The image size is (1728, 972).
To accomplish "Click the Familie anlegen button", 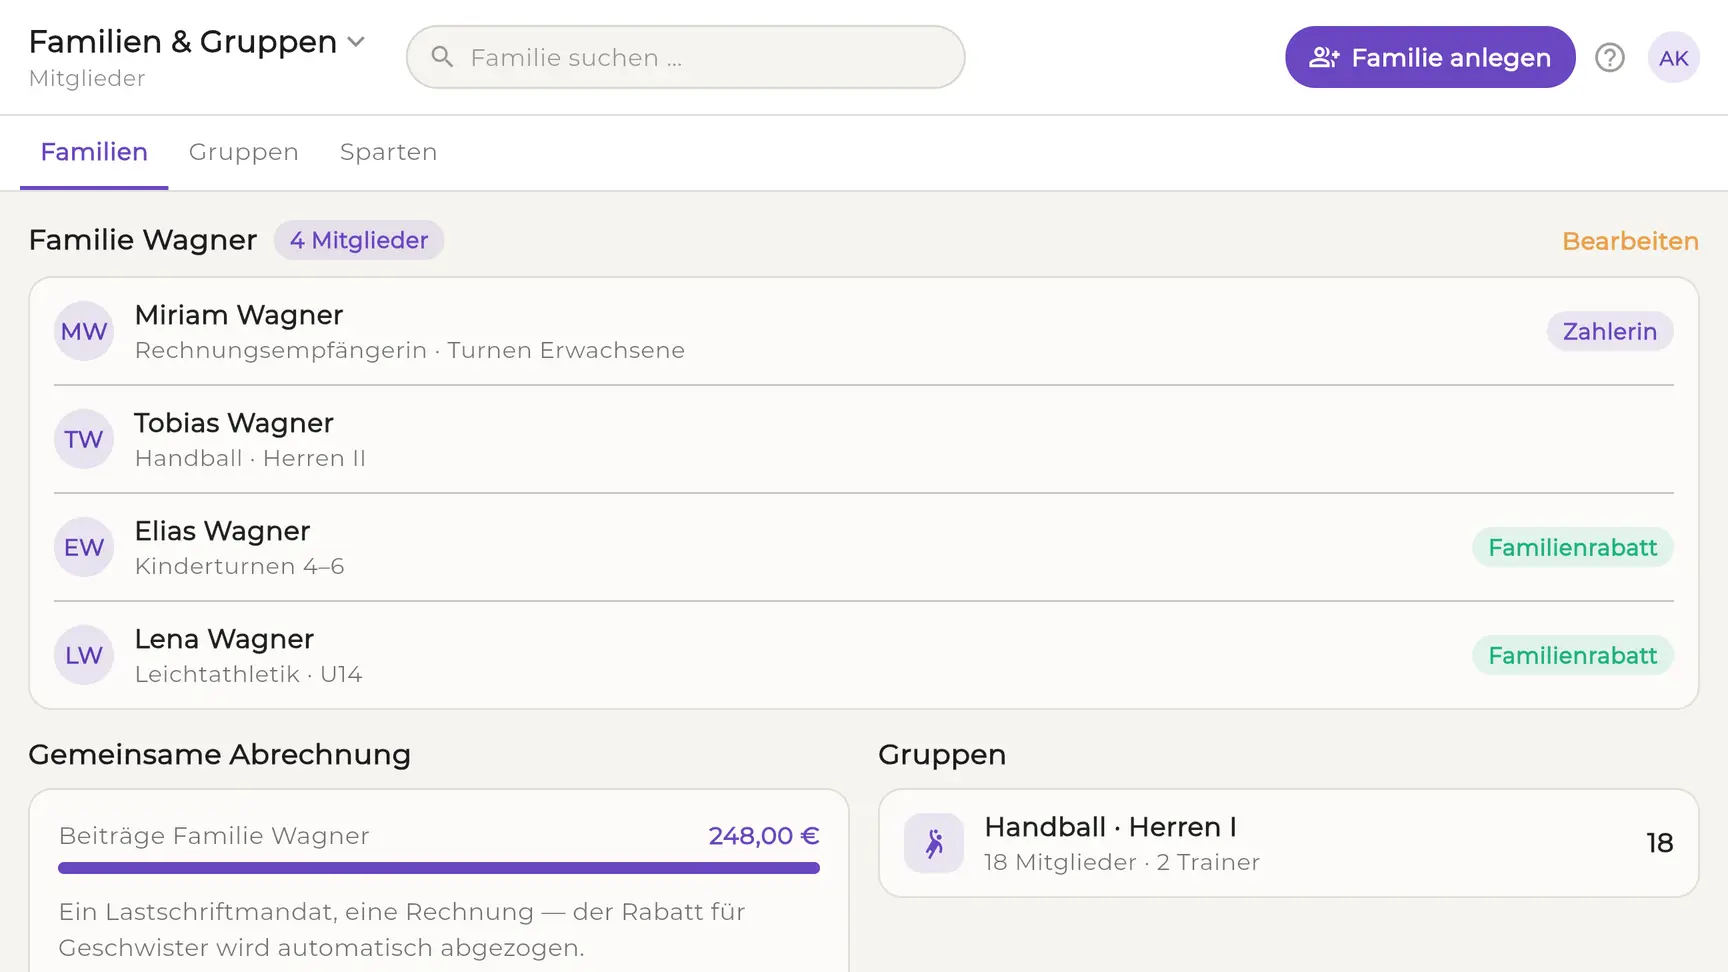I will (x=1430, y=57).
